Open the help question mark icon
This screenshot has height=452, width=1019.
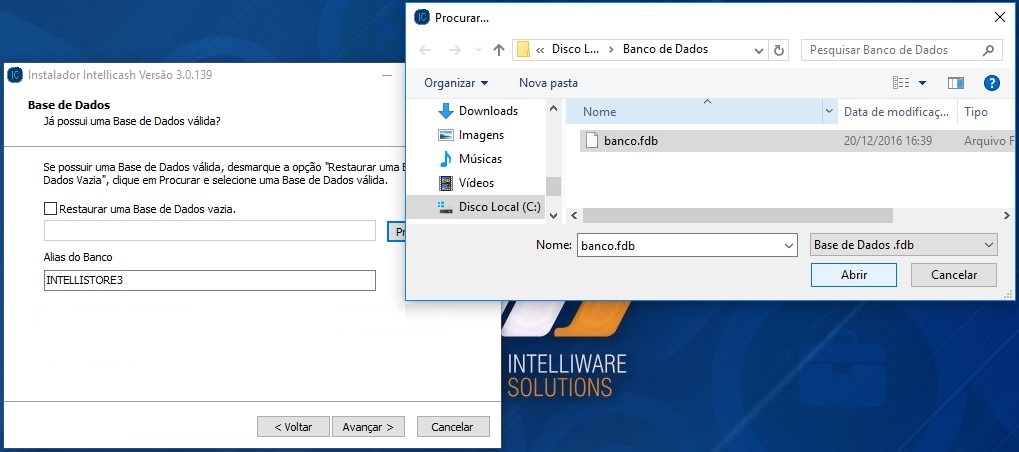tap(991, 82)
